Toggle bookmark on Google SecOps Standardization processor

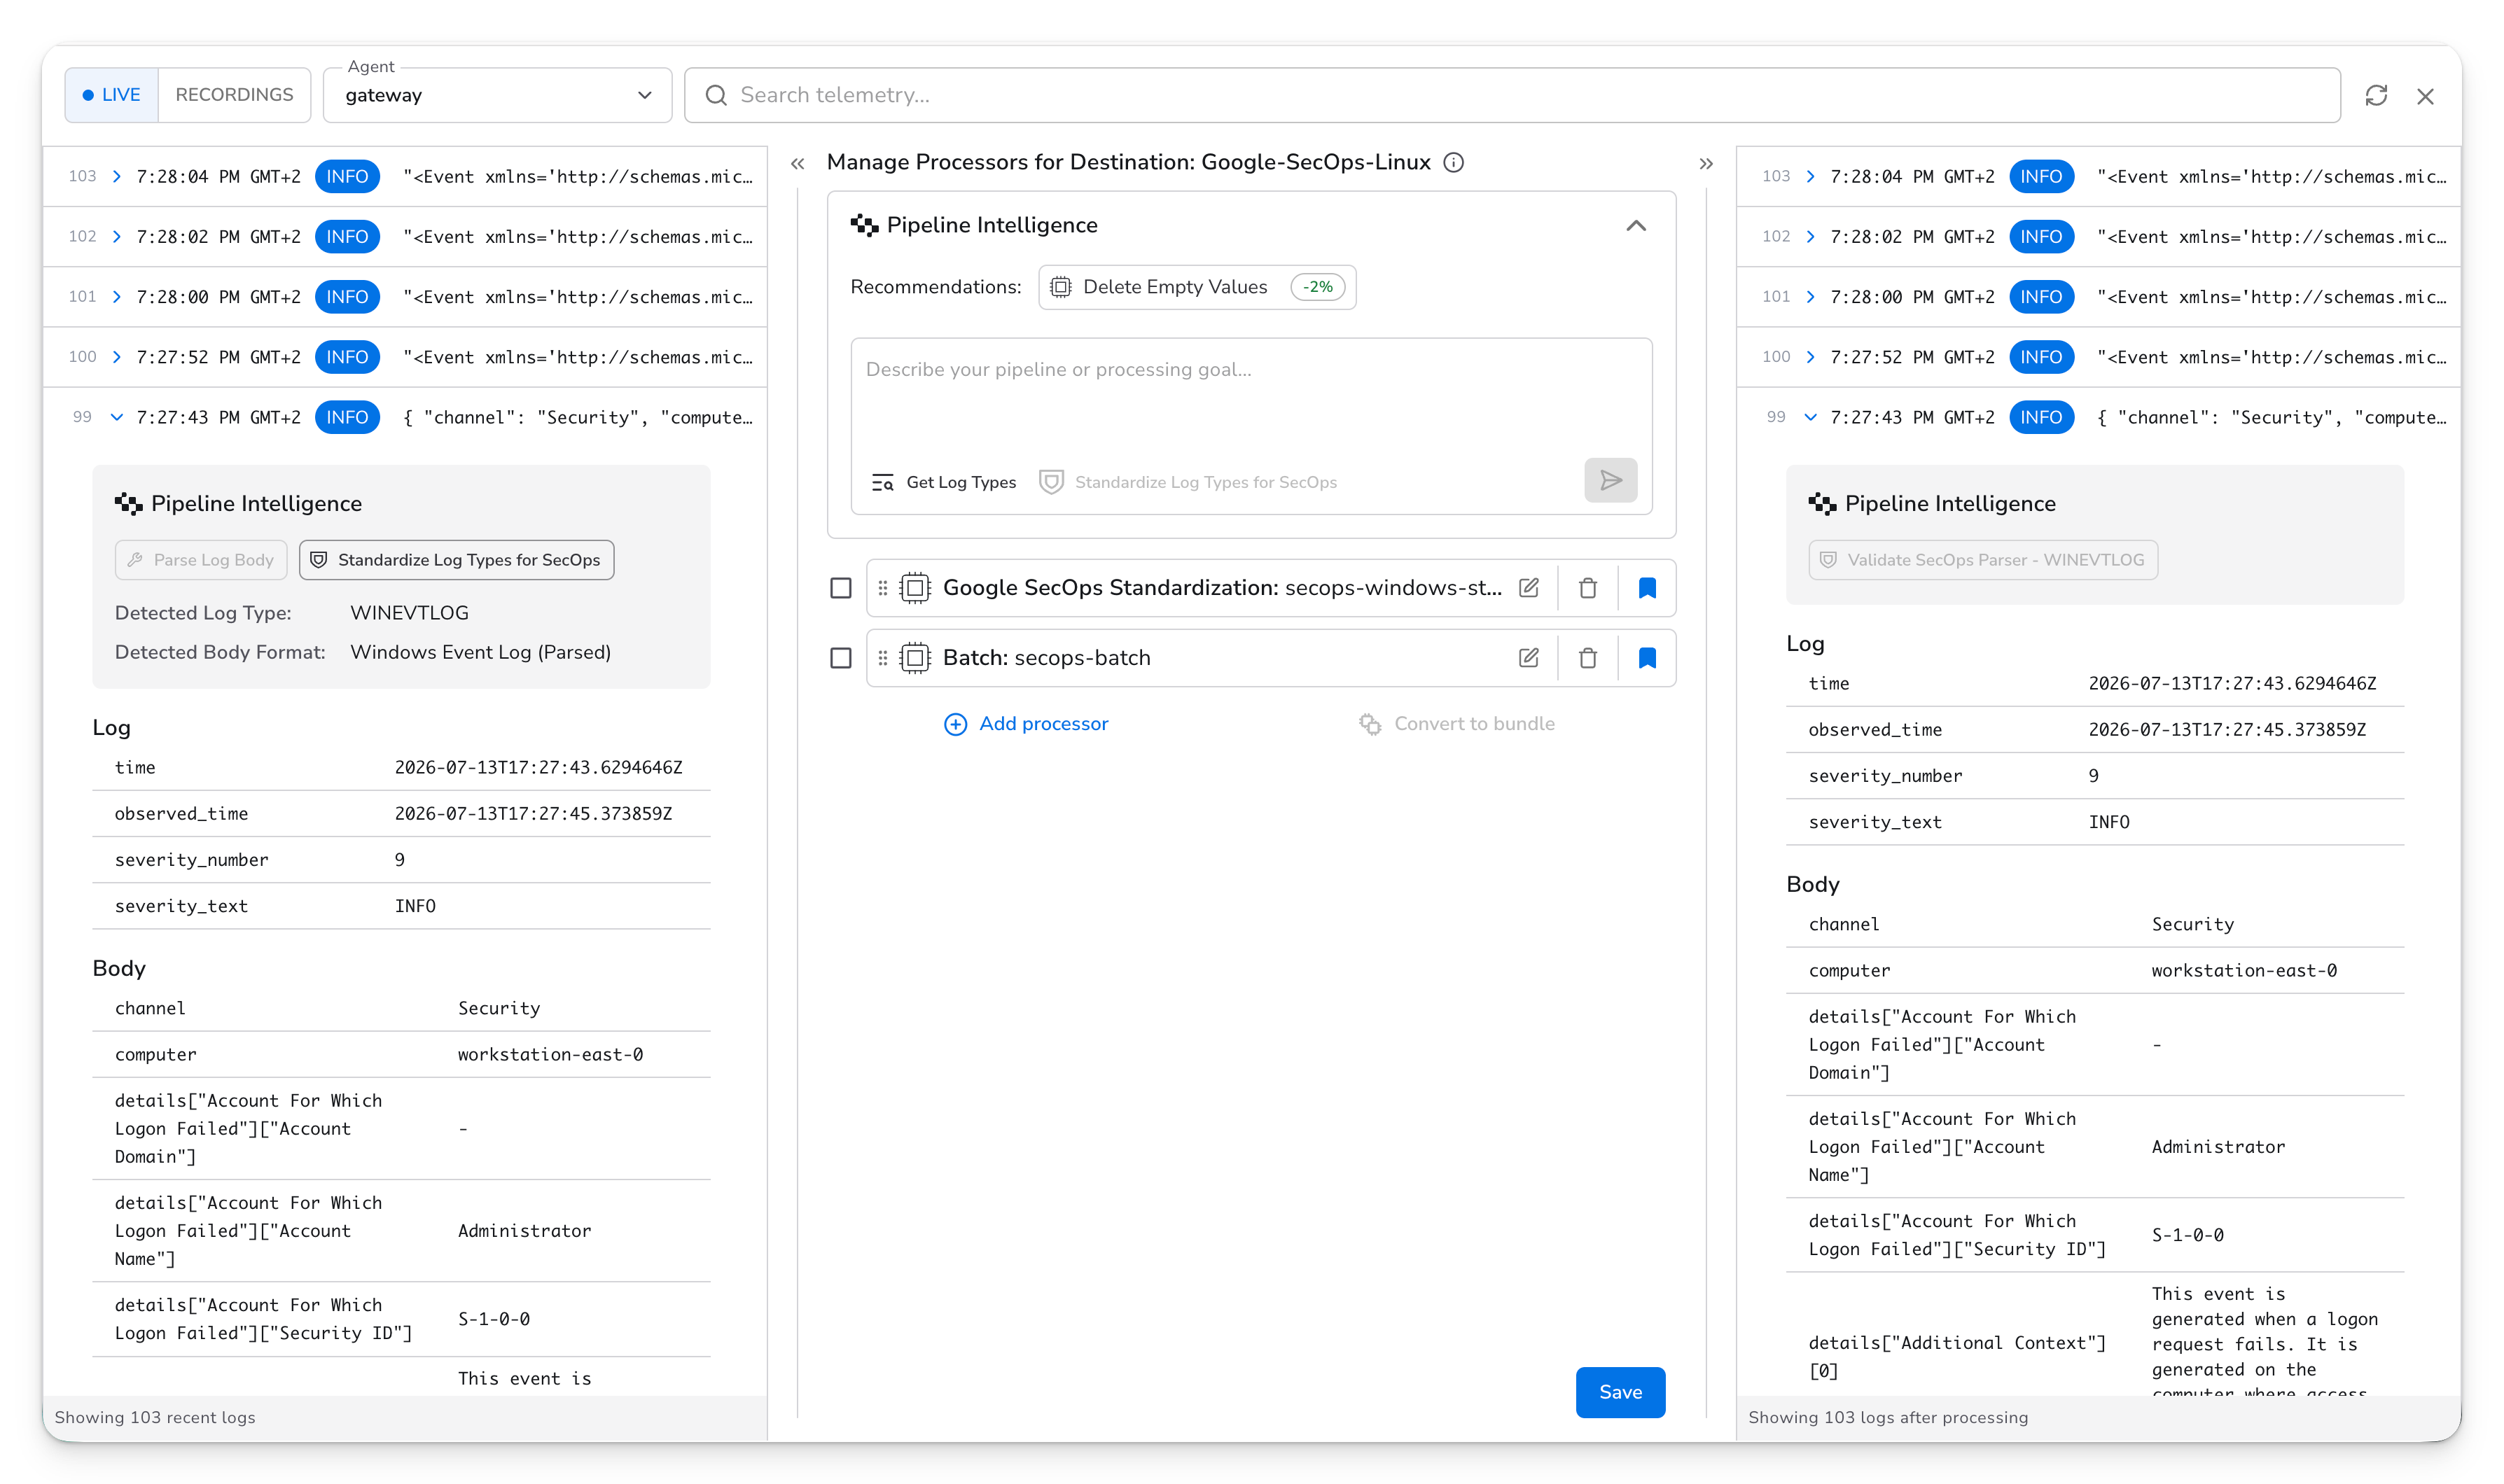pyautogui.click(x=1647, y=588)
